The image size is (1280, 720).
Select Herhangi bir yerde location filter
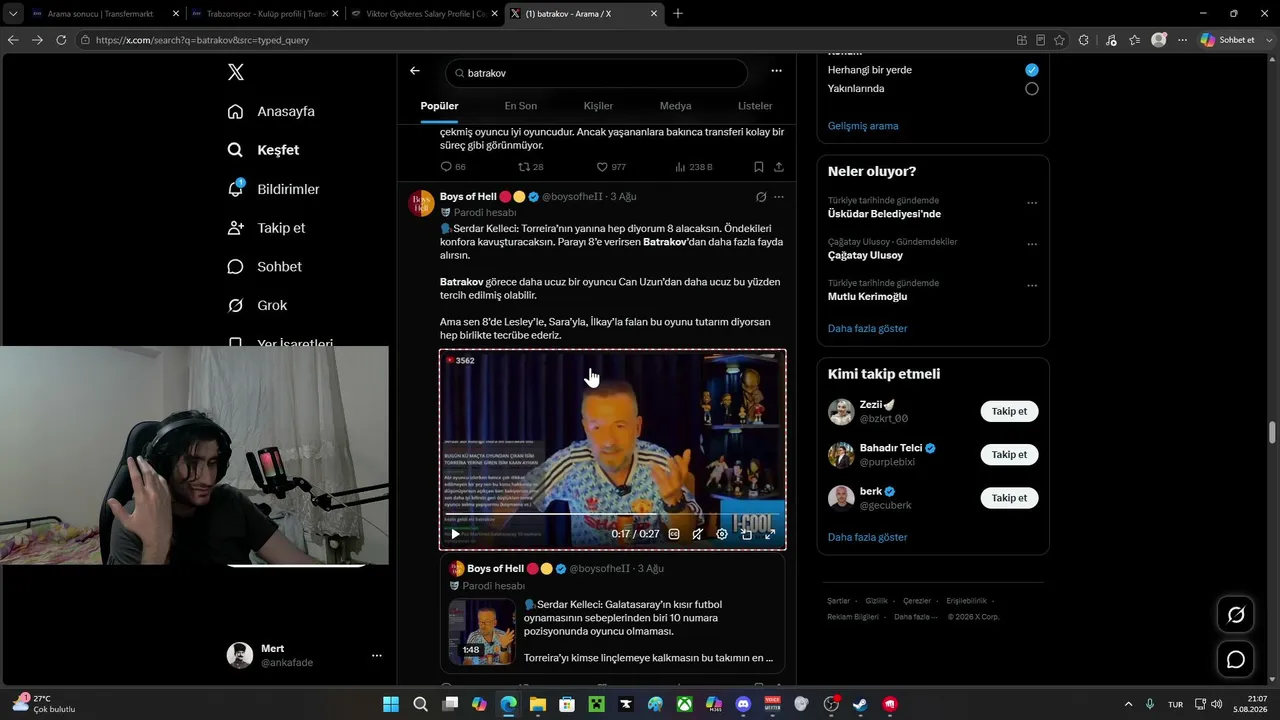coord(1032,70)
